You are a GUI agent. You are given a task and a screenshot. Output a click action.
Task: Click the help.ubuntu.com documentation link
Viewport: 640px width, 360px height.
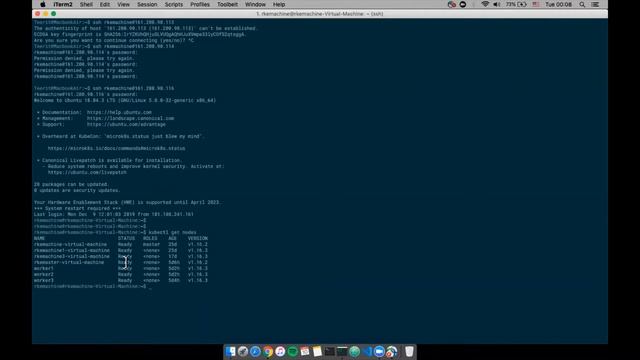pyautogui.click(x=119, y=112)
